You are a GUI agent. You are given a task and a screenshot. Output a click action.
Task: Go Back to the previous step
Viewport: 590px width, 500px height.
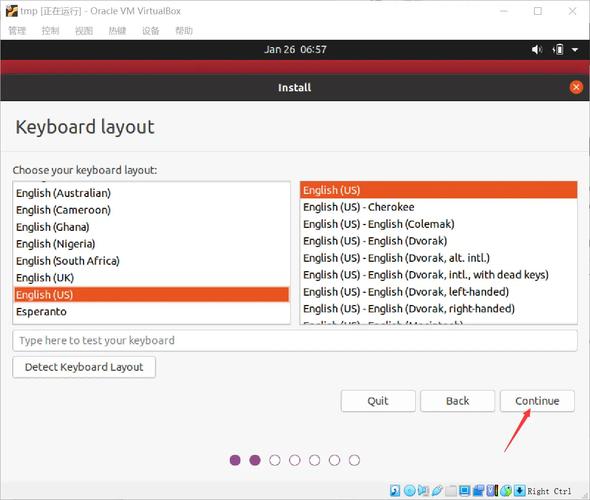click(x=458, y=401)
